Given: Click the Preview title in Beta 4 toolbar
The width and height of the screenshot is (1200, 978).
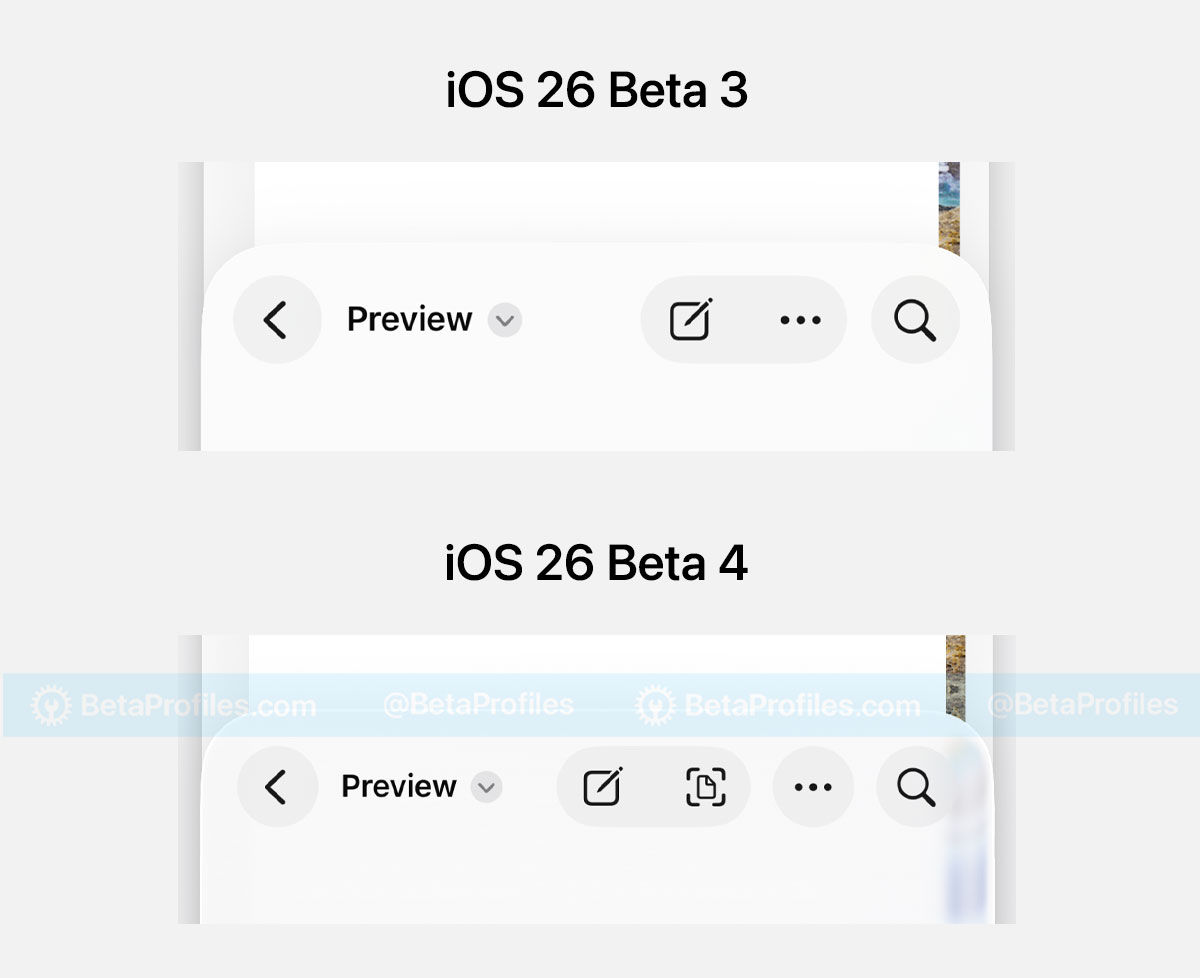Looking at the screenshot, I should tap(399, 787).
